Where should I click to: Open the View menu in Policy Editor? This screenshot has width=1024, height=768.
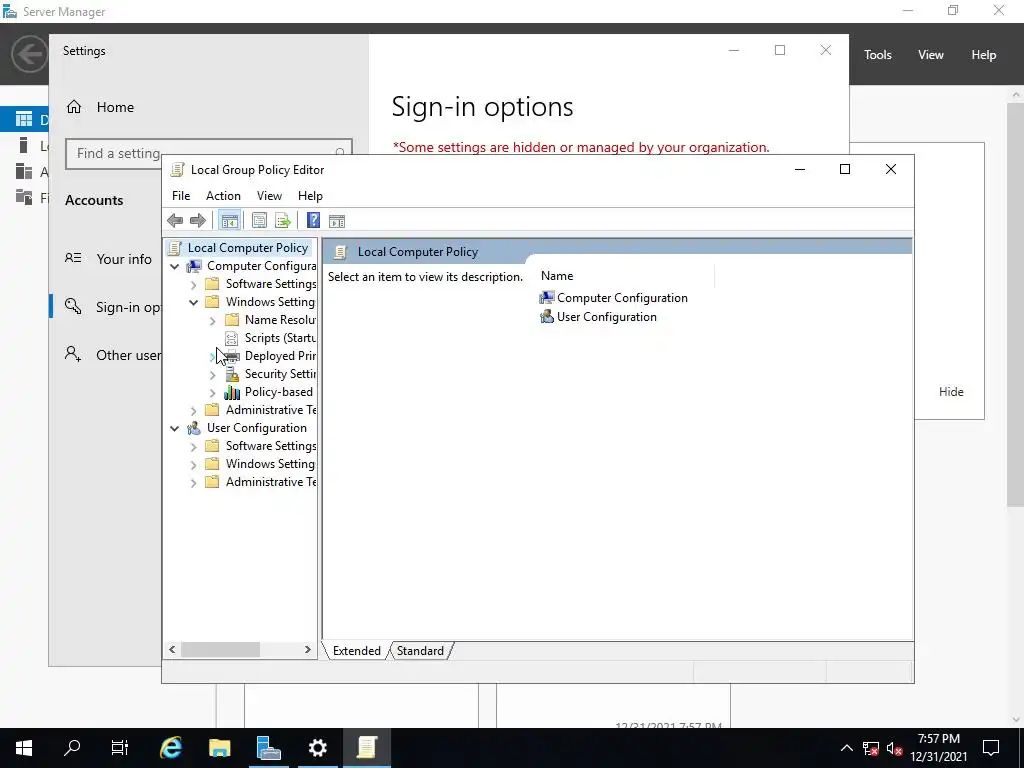tap(269, 196)
